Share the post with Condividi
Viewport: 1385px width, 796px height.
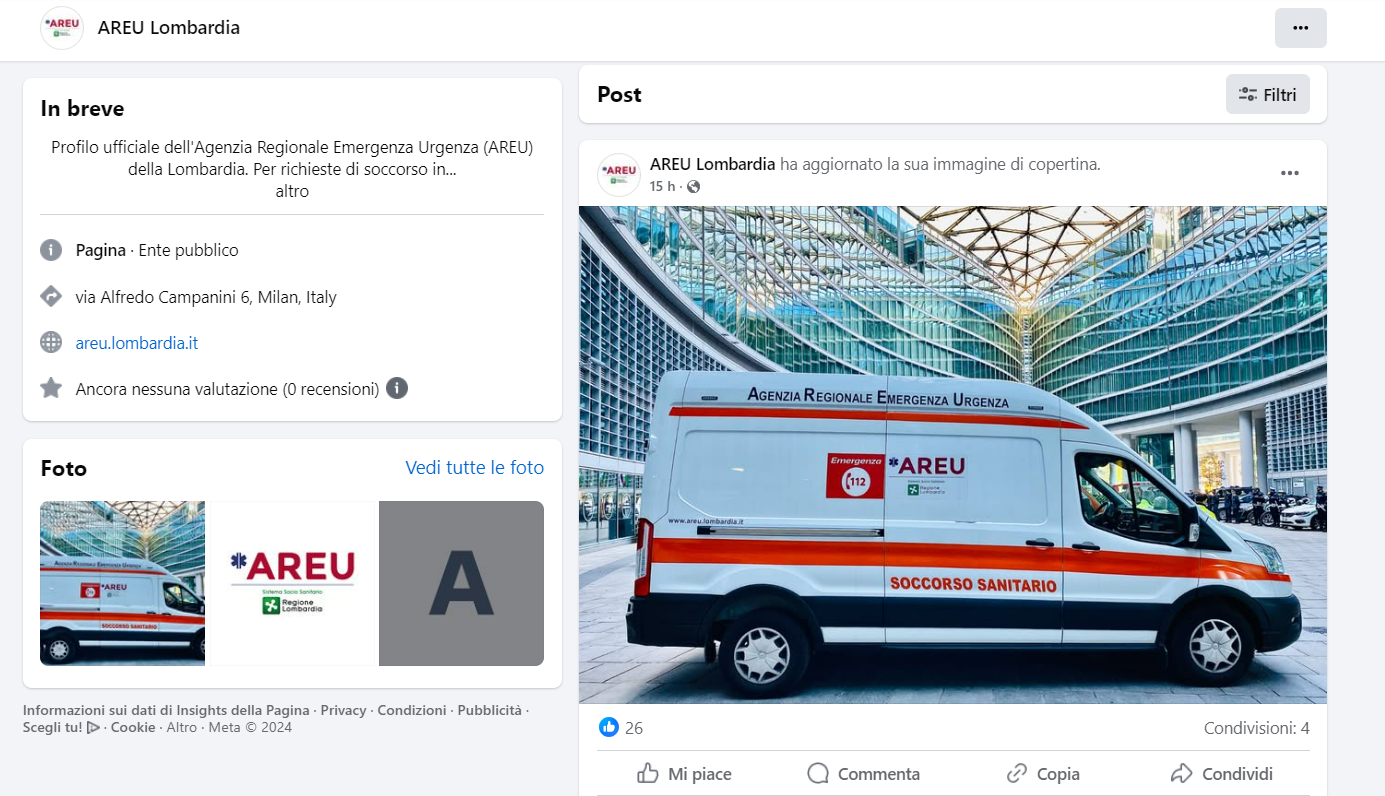1221,773
